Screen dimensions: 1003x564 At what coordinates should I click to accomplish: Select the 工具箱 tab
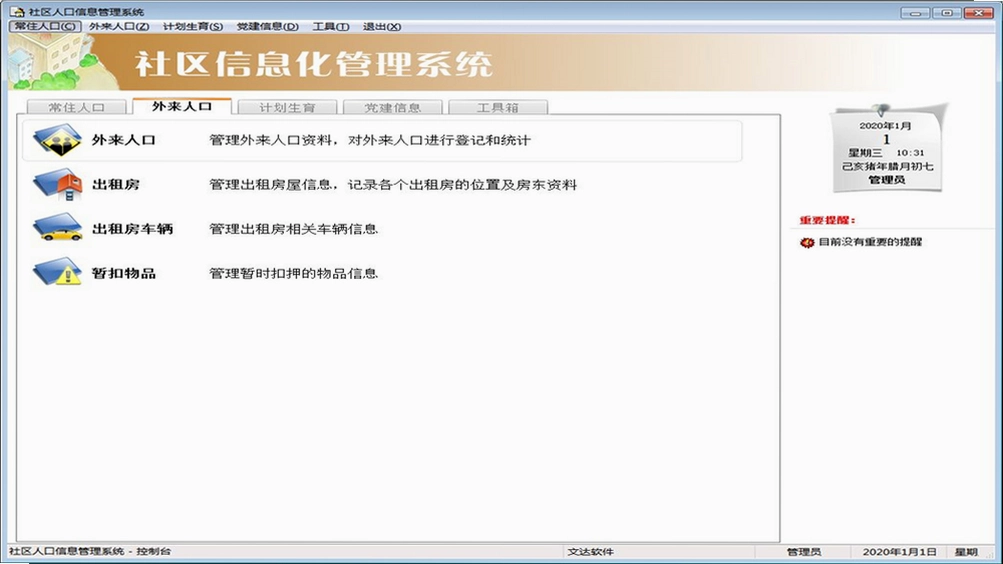498,107
